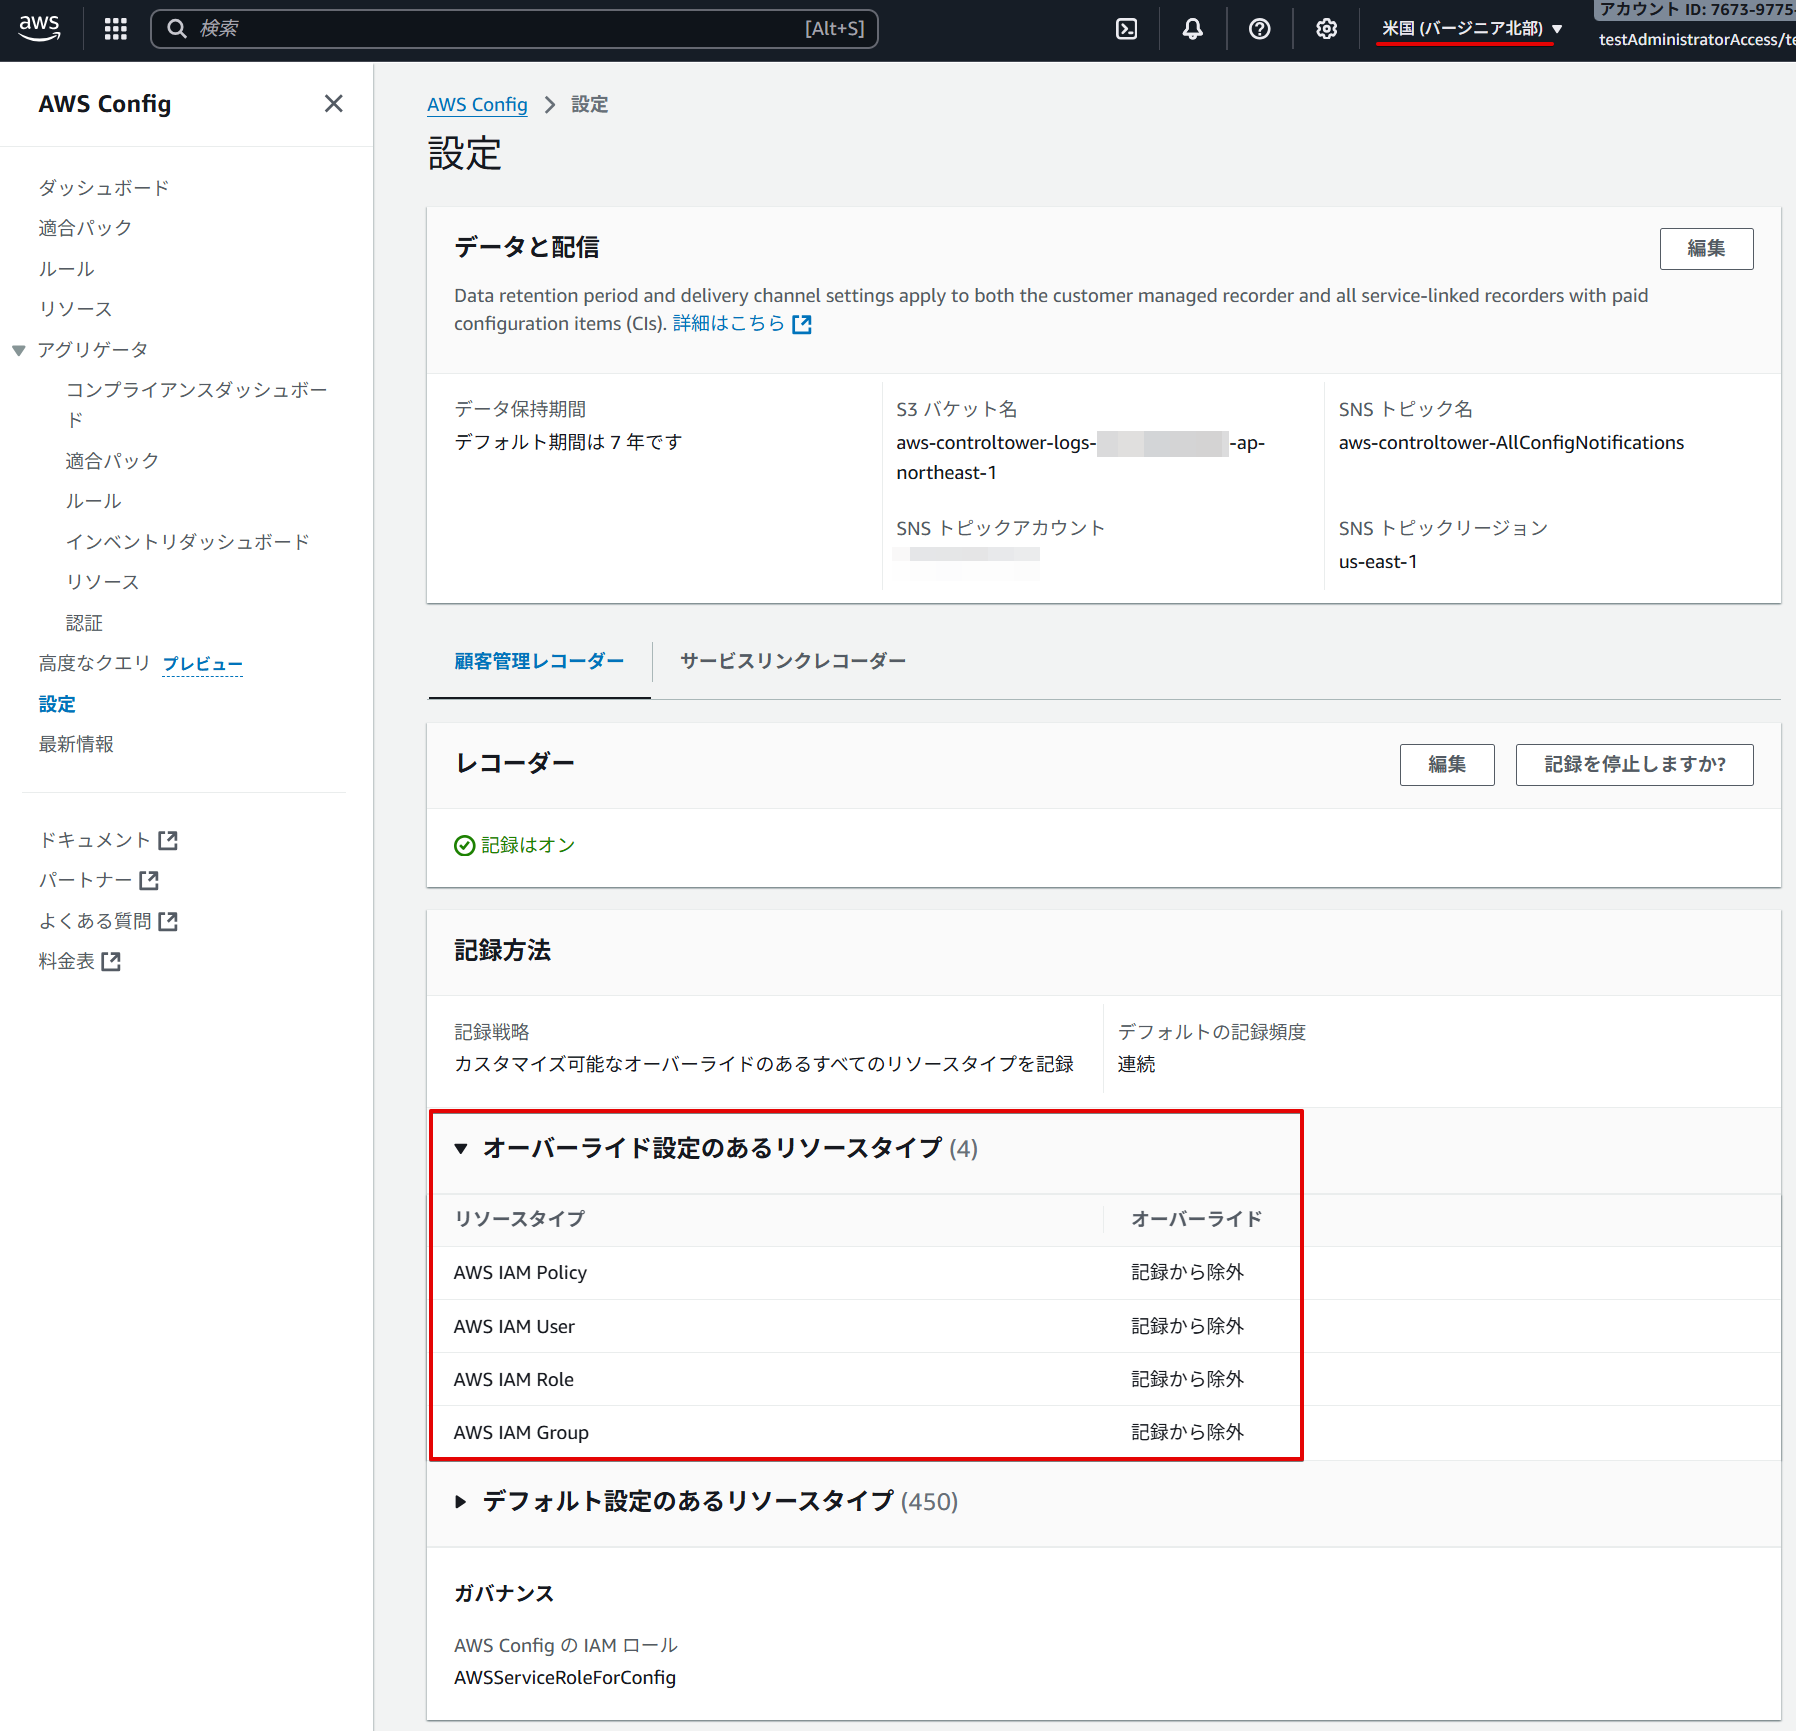Open コンプライアンスダッシュボード under アグリゲータ

(x=197, y=405)
